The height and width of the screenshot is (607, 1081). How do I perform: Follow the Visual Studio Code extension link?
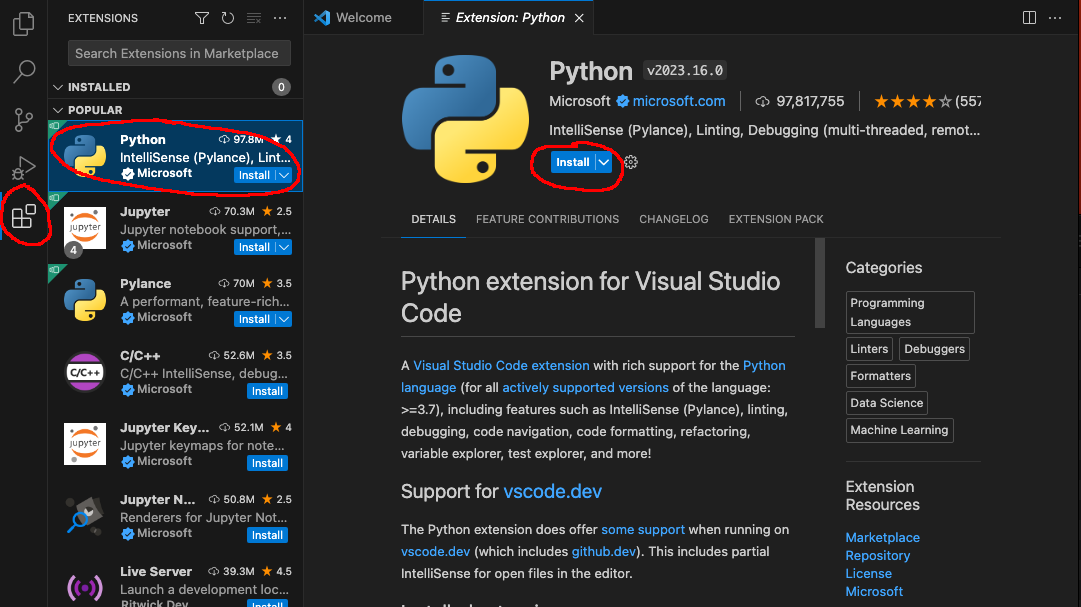501,366
